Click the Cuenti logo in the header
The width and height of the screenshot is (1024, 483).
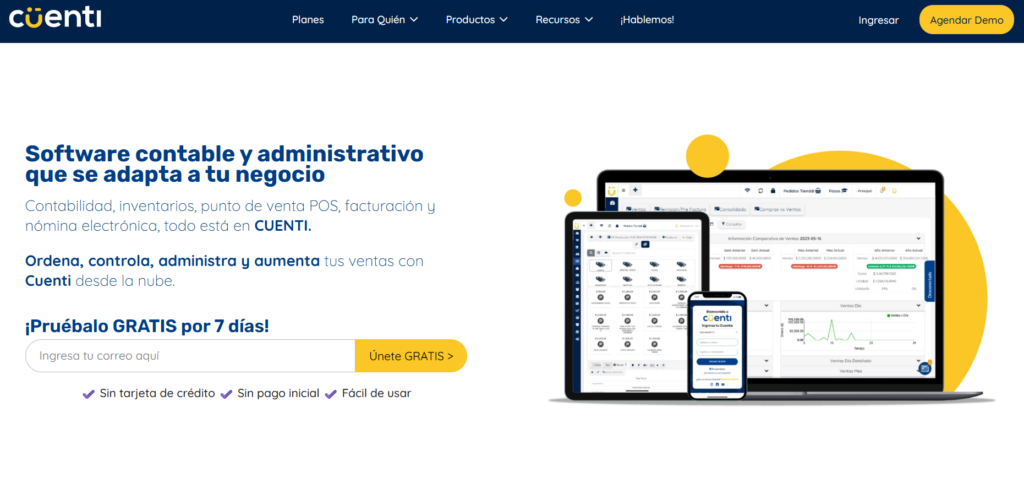[x=55, y=18]
